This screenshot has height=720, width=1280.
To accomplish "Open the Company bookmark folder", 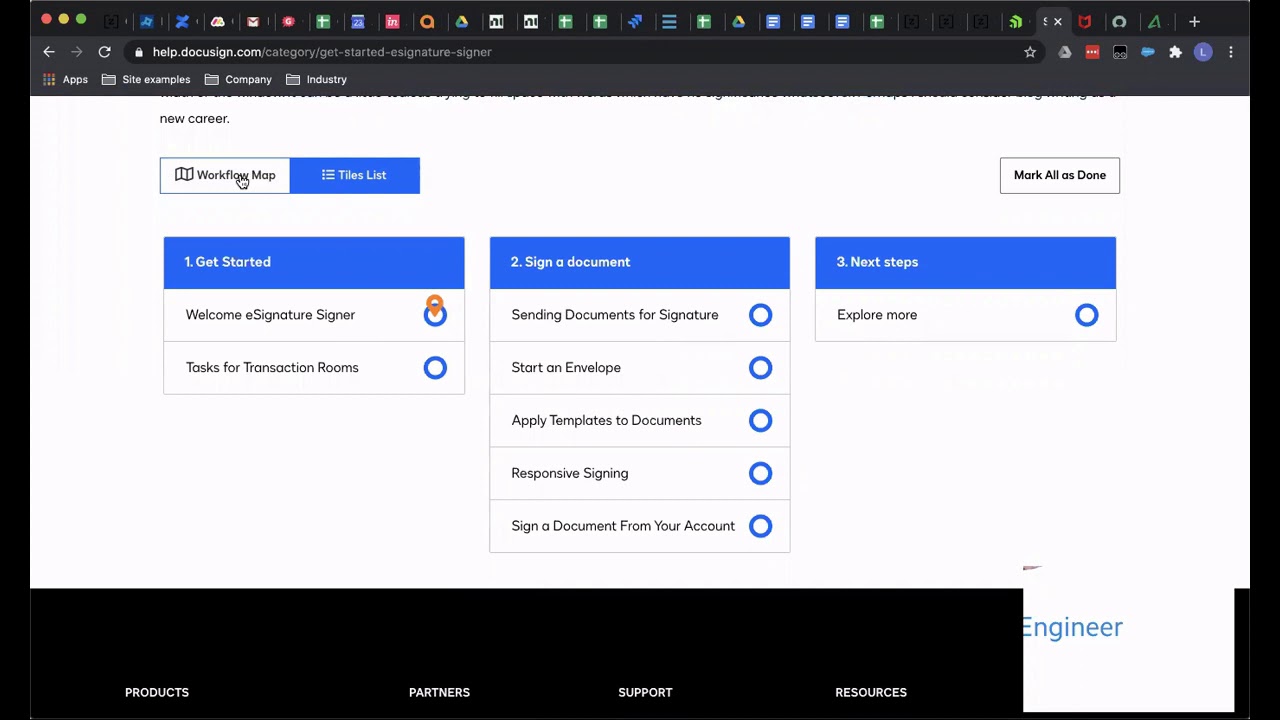I will 238,79.
